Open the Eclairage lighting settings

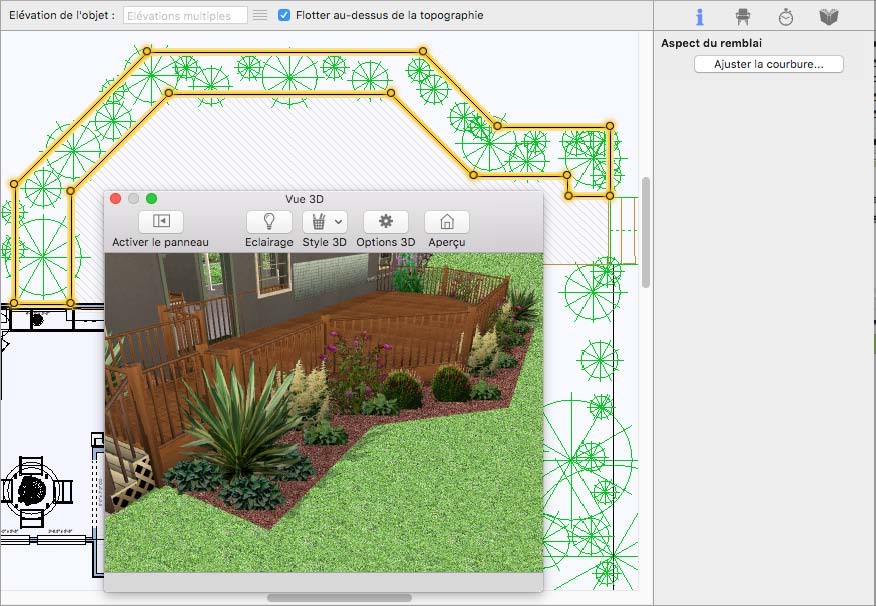tap(269, 222)
